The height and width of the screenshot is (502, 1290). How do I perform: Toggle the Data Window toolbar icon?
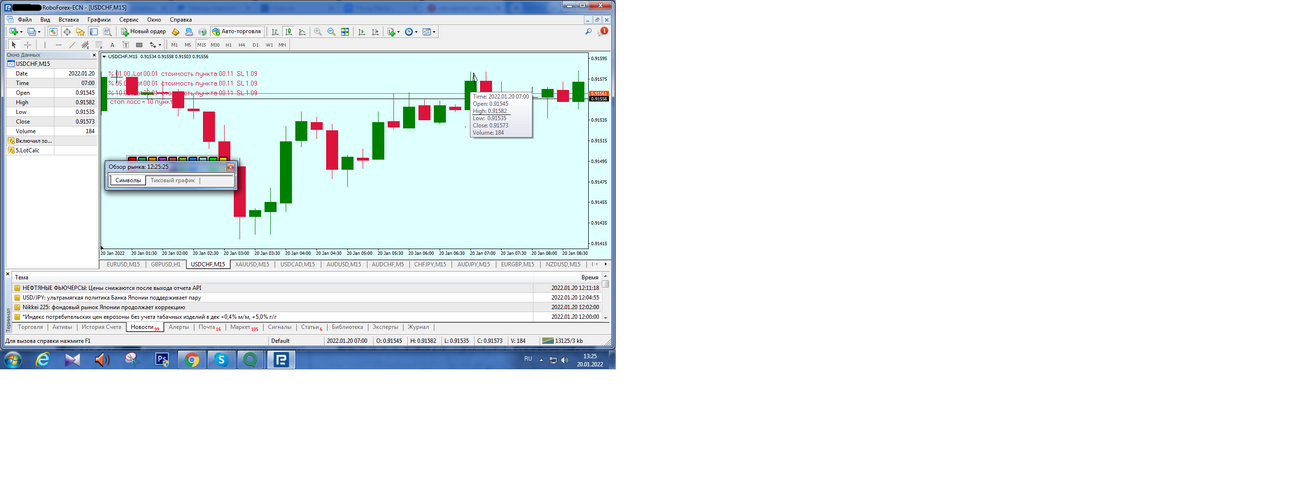(x=67, y=32)
